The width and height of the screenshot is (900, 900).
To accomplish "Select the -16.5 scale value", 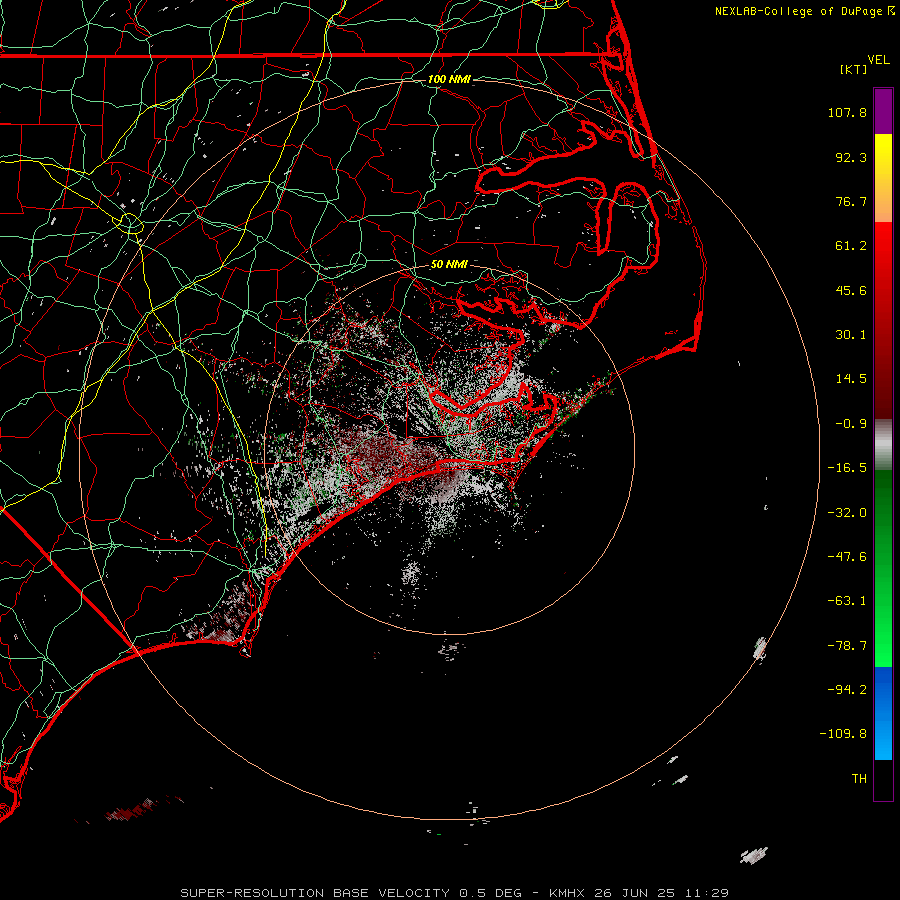I will click(x=847, y=468).
